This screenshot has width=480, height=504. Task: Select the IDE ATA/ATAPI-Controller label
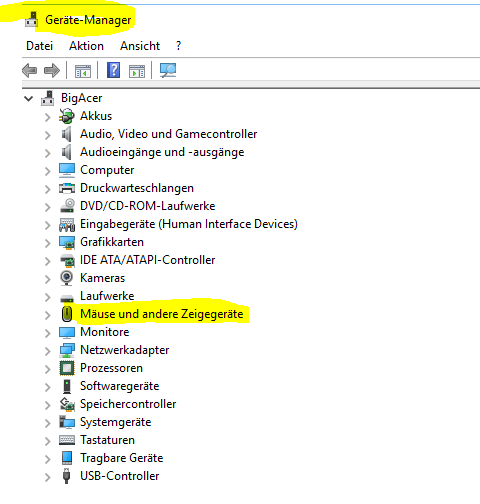pyautogui.click(x=147, y=260)
